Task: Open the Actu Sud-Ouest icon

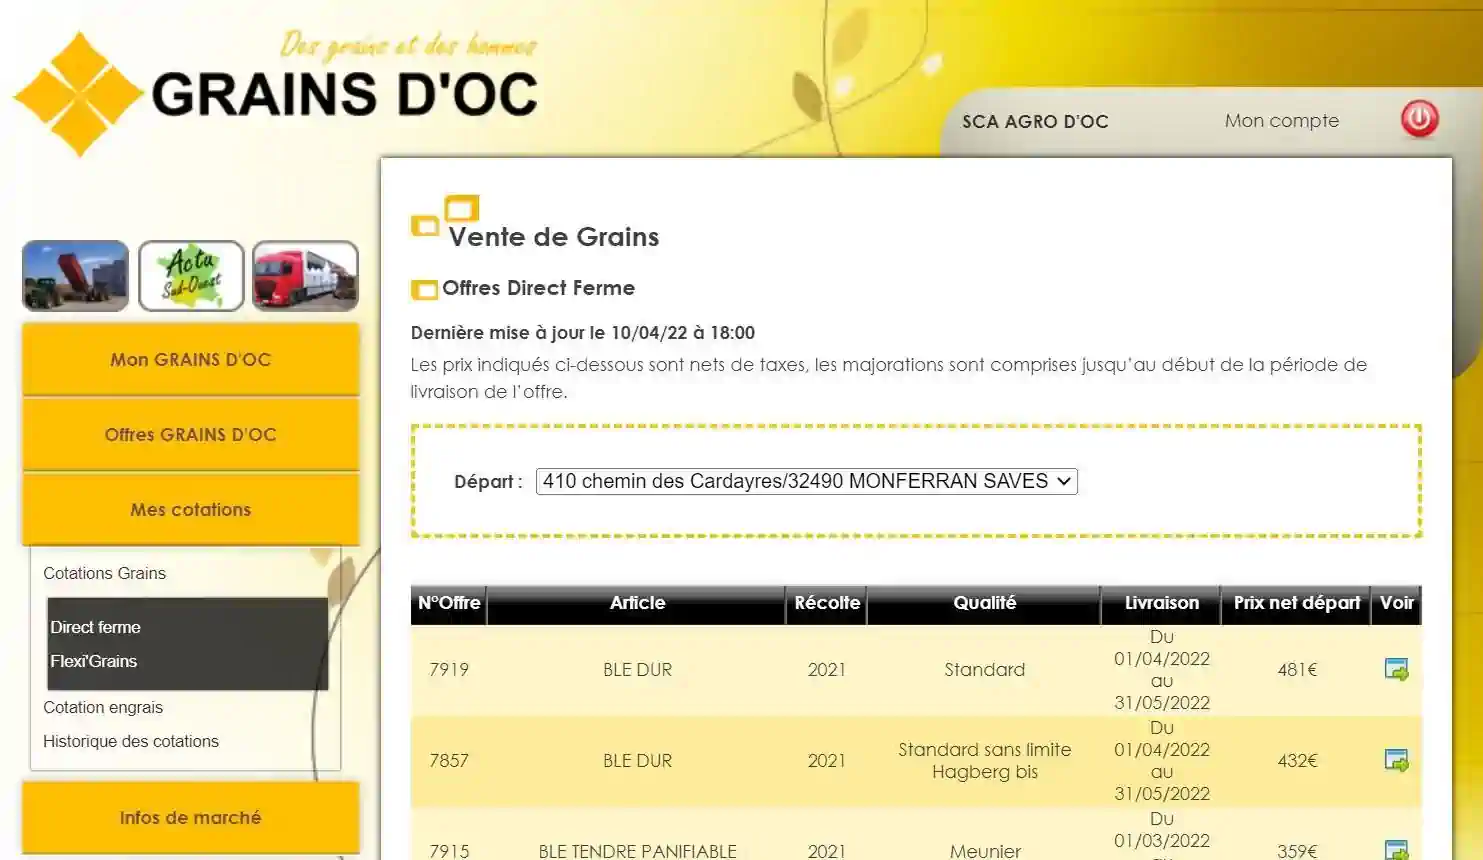Action: pyautogui.click(x=191, y=276)
